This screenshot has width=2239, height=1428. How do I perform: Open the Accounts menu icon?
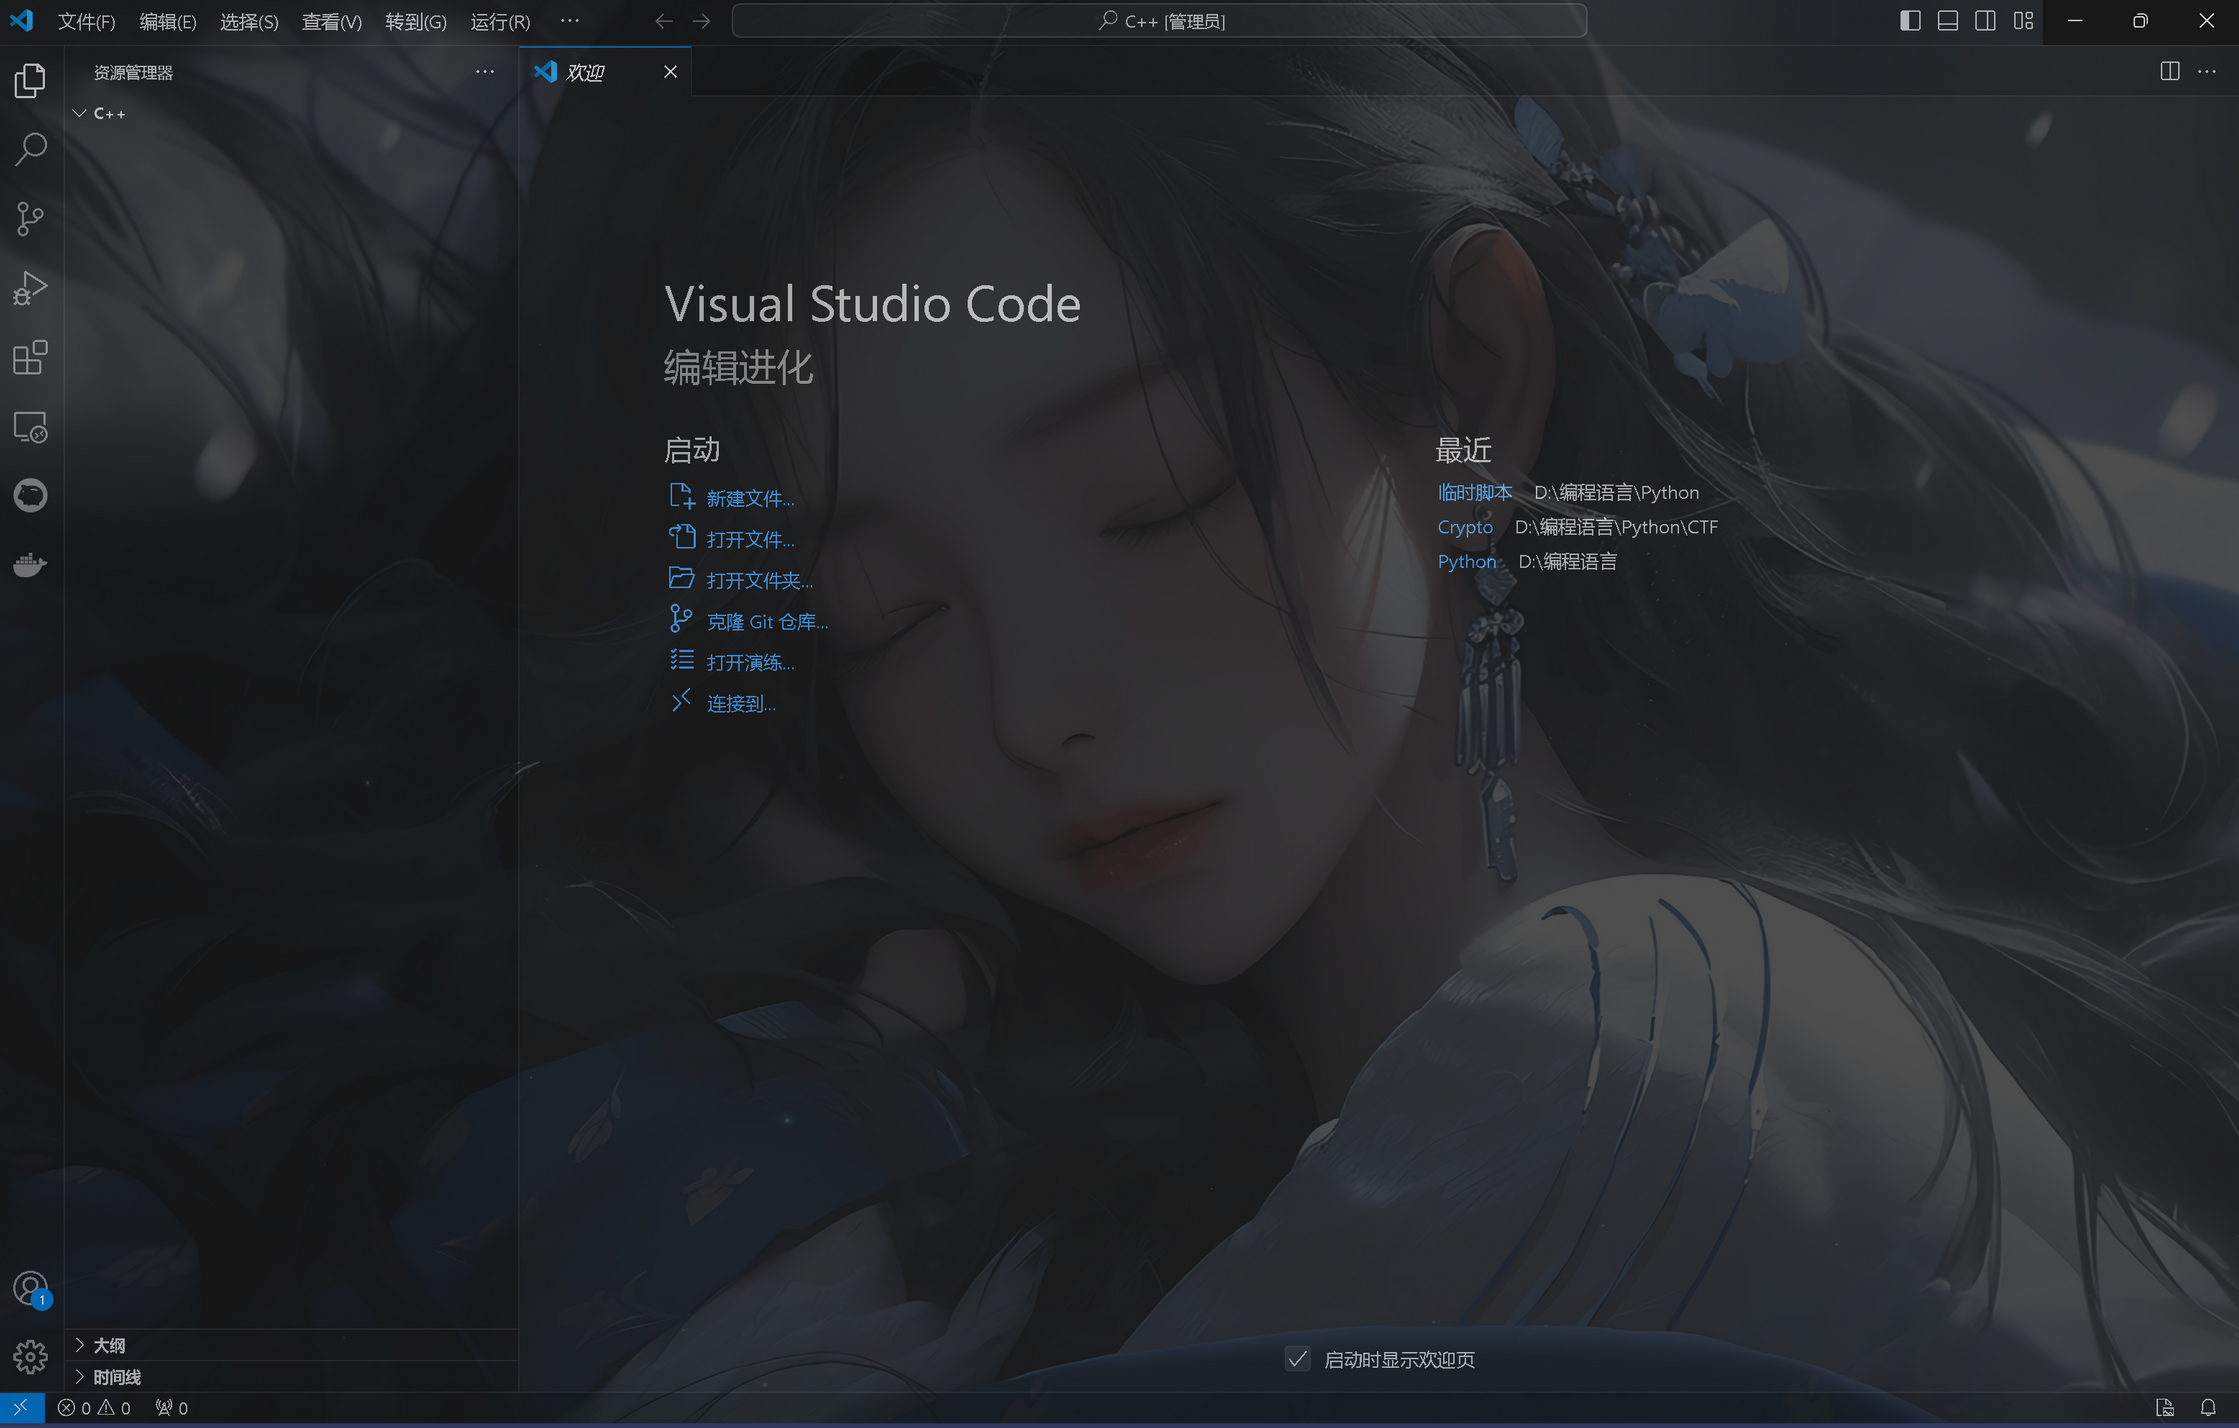pos(31,1288)
